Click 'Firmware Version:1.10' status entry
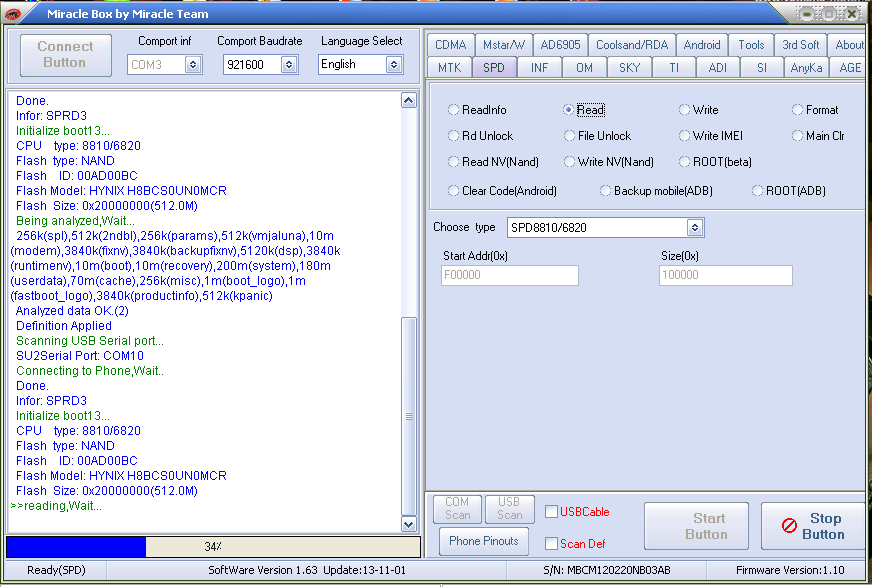Image resolution: width=872 pixels, height=587 pixels. click(x=790, y=570)
